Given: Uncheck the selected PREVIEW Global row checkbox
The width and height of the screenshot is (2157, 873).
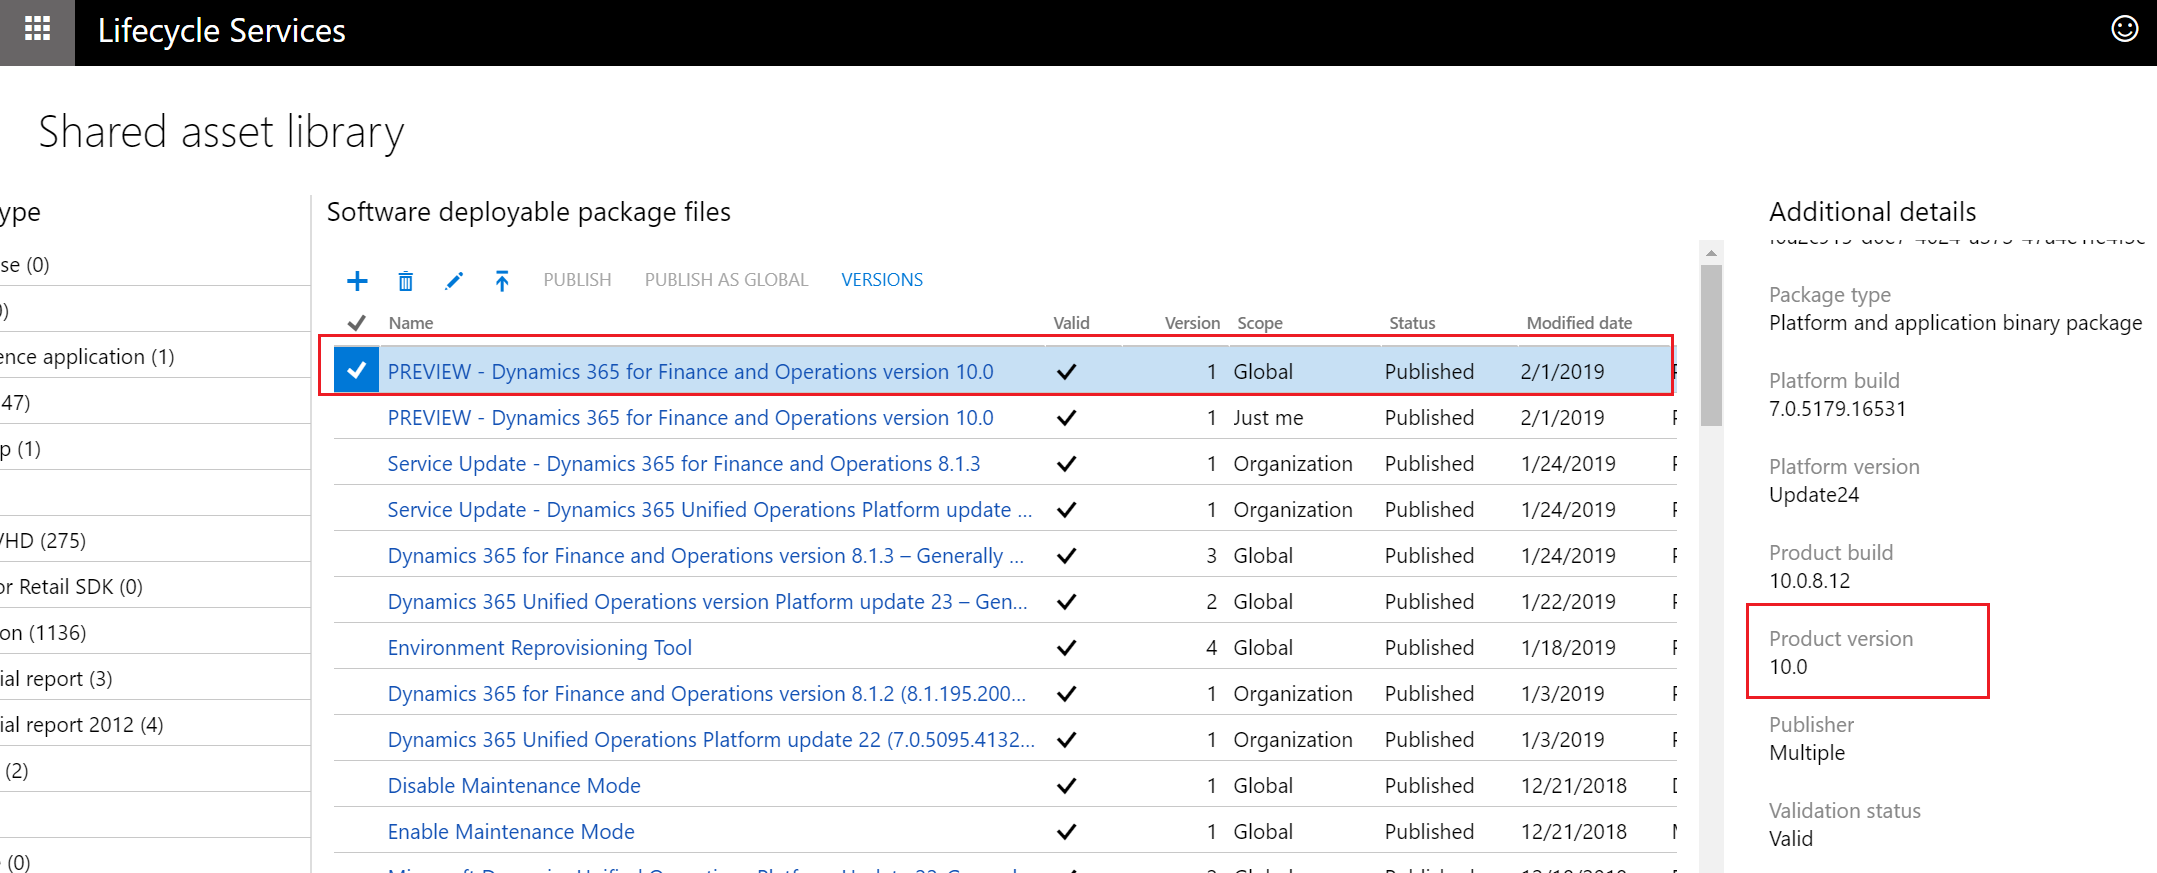Looking at the screenshot, I should pos(356,371).
